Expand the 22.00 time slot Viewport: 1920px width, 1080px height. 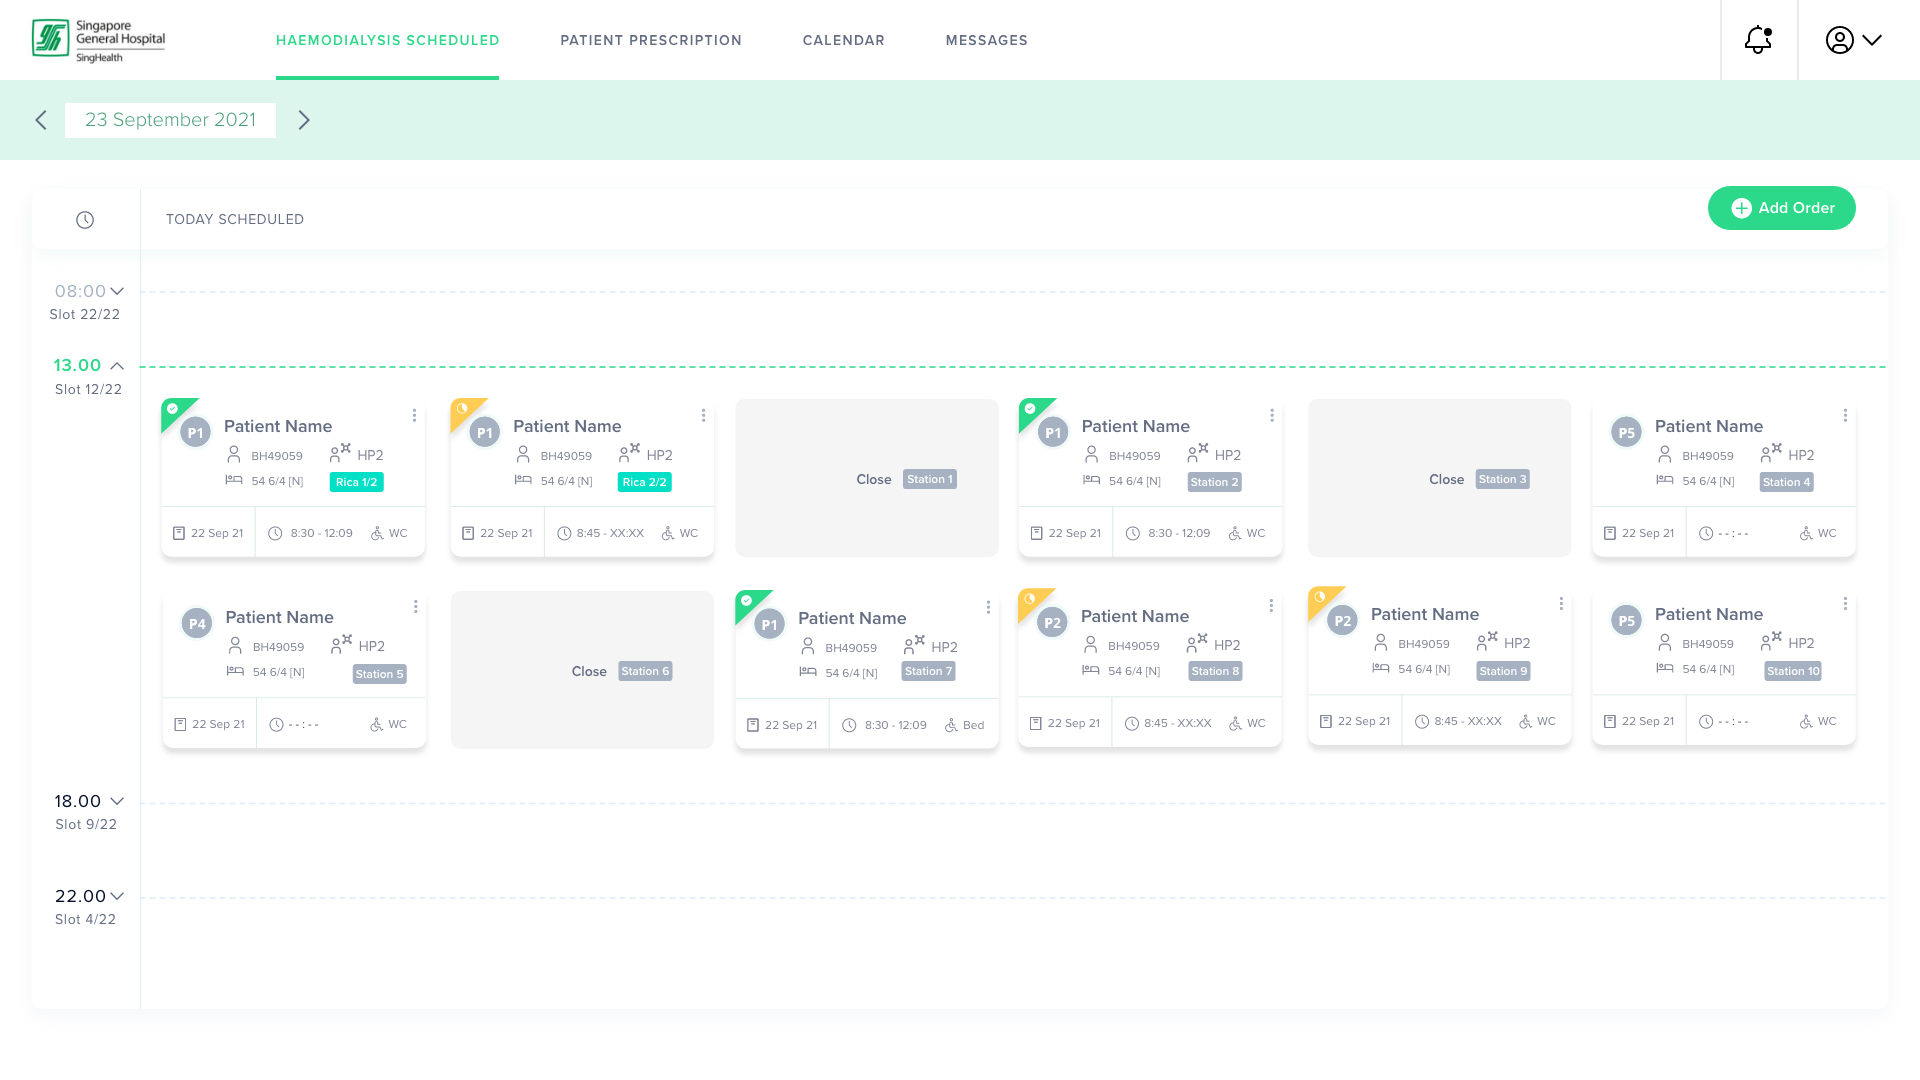[117, 896]
